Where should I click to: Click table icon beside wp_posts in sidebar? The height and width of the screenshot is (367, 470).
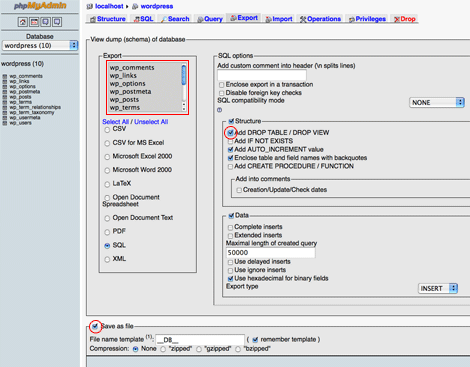pyautogui.click(x=5, y=97)
